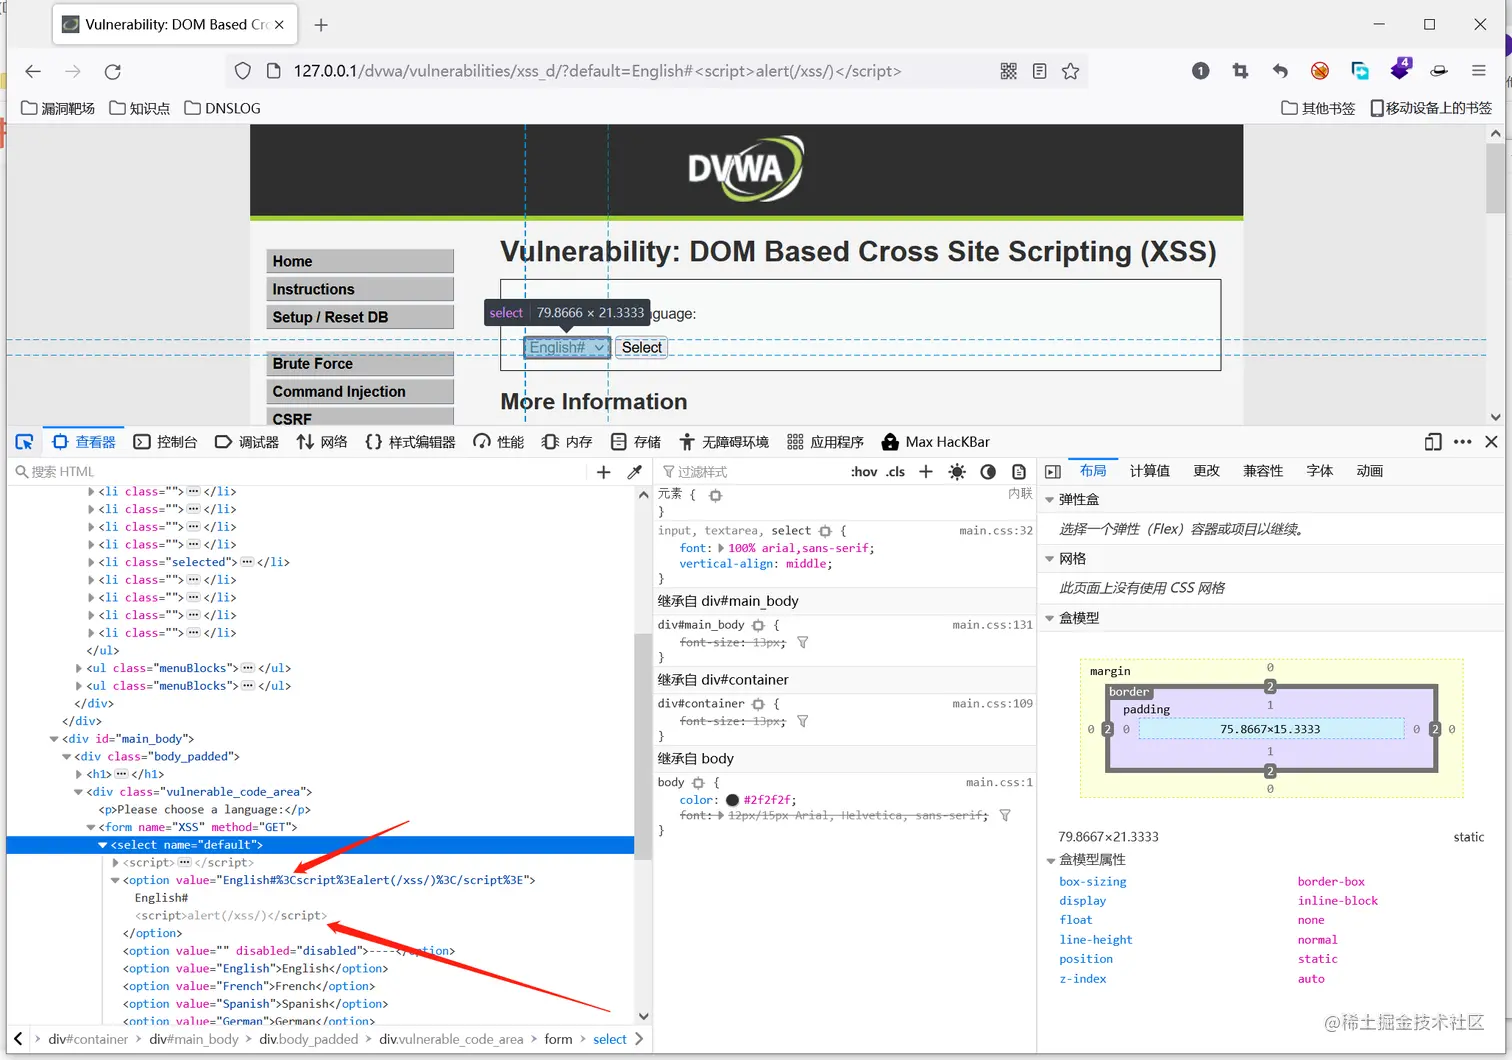
Task: Click the 过滤样式 filter styles field
Action: tap(750, 472)
